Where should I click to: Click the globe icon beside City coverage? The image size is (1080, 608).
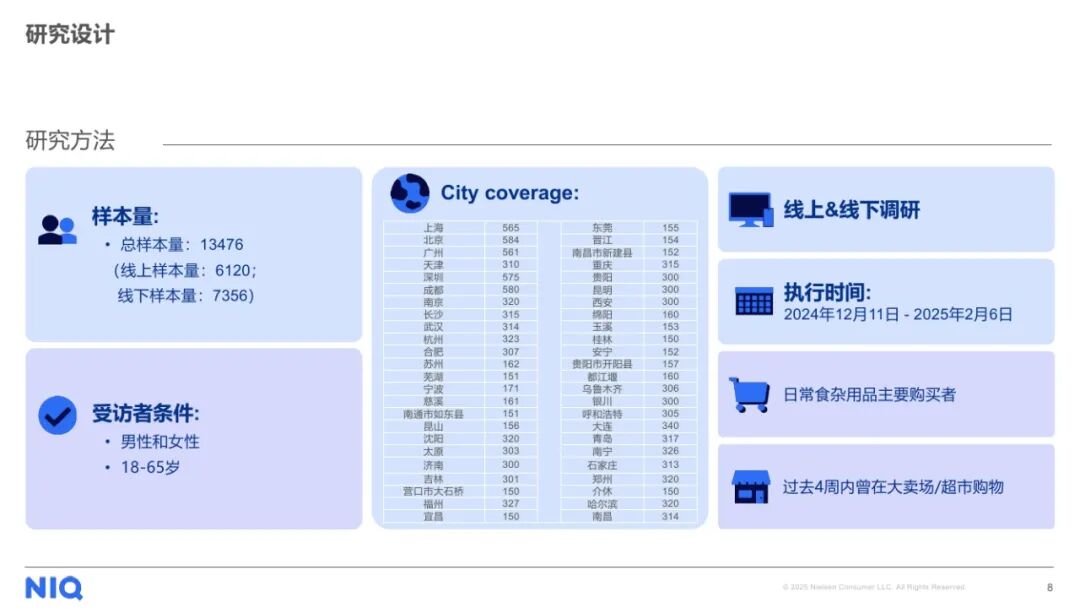(x=410, y=193)
